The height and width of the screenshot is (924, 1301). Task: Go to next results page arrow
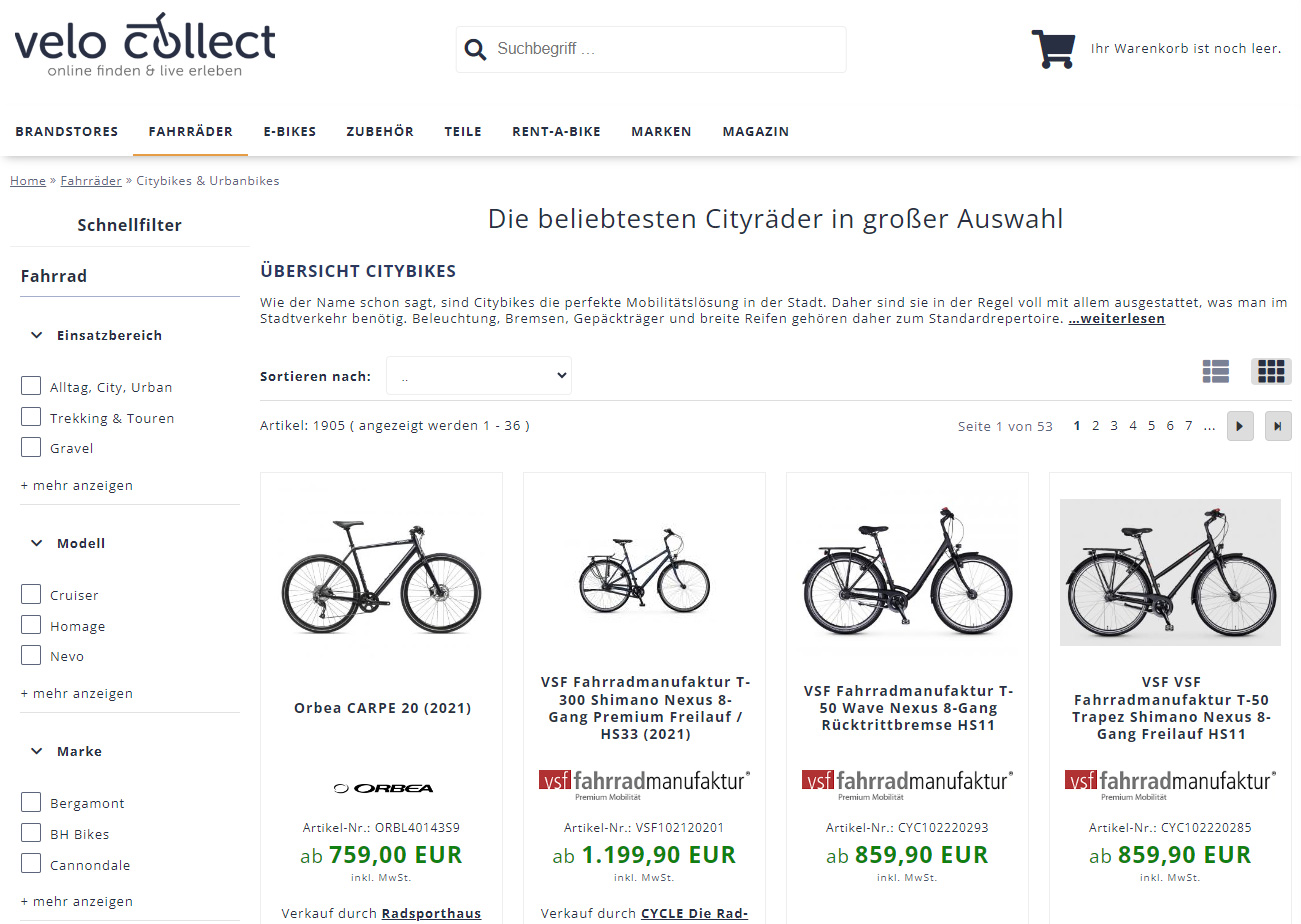[1240, 426]
